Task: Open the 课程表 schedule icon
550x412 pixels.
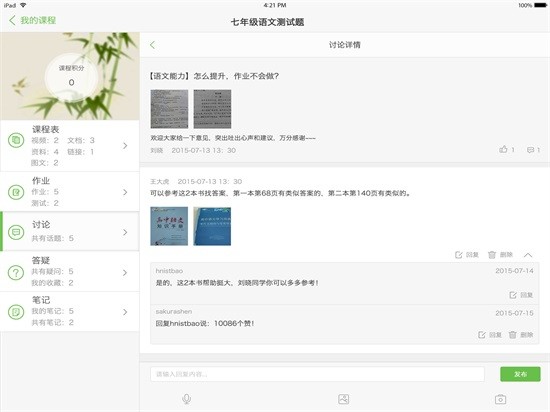Action: click(x=16, y=140)
